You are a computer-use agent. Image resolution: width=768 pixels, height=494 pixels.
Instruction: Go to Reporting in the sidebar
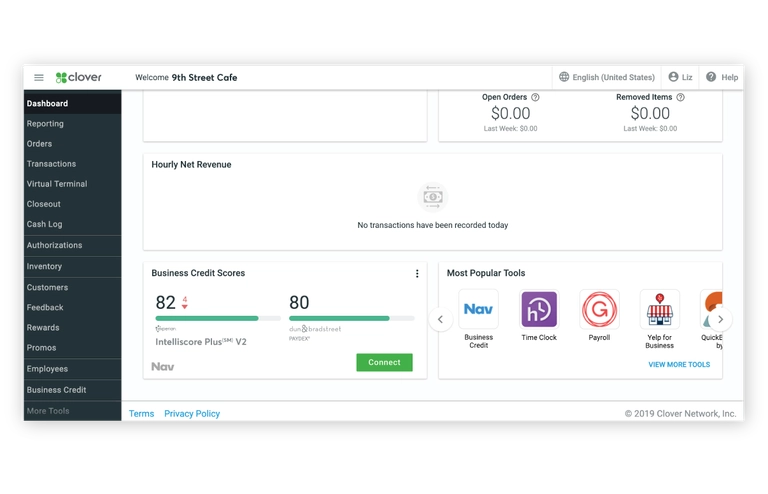pyautogui.click(x=45, y=124)
